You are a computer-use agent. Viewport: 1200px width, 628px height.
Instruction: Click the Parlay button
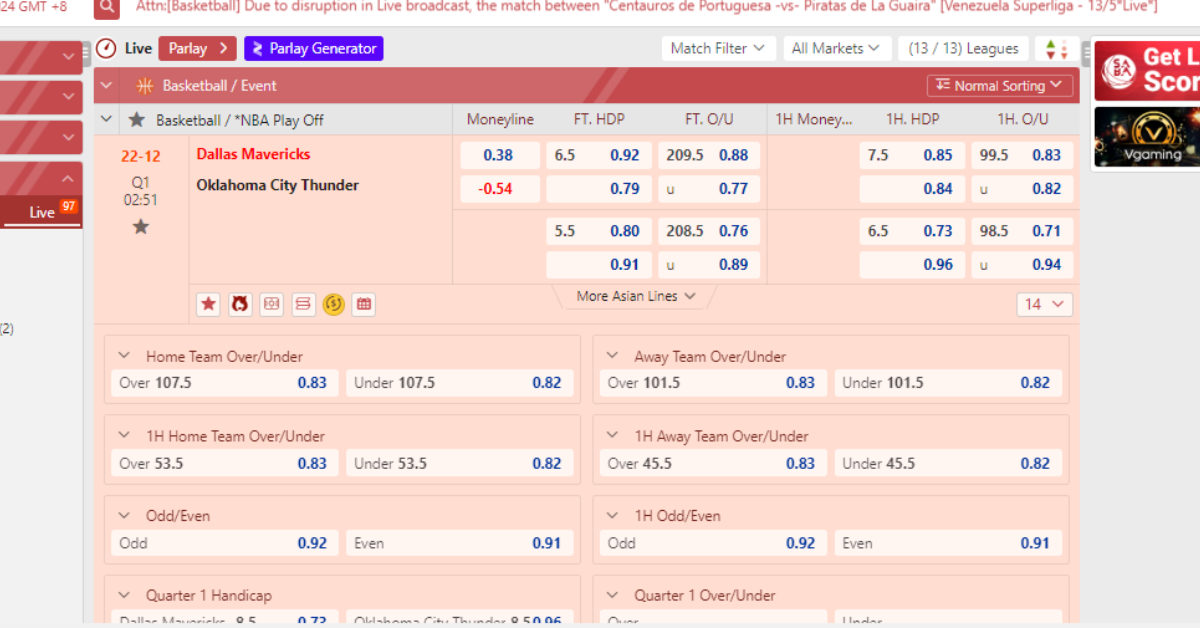click(x=198, y=48)
